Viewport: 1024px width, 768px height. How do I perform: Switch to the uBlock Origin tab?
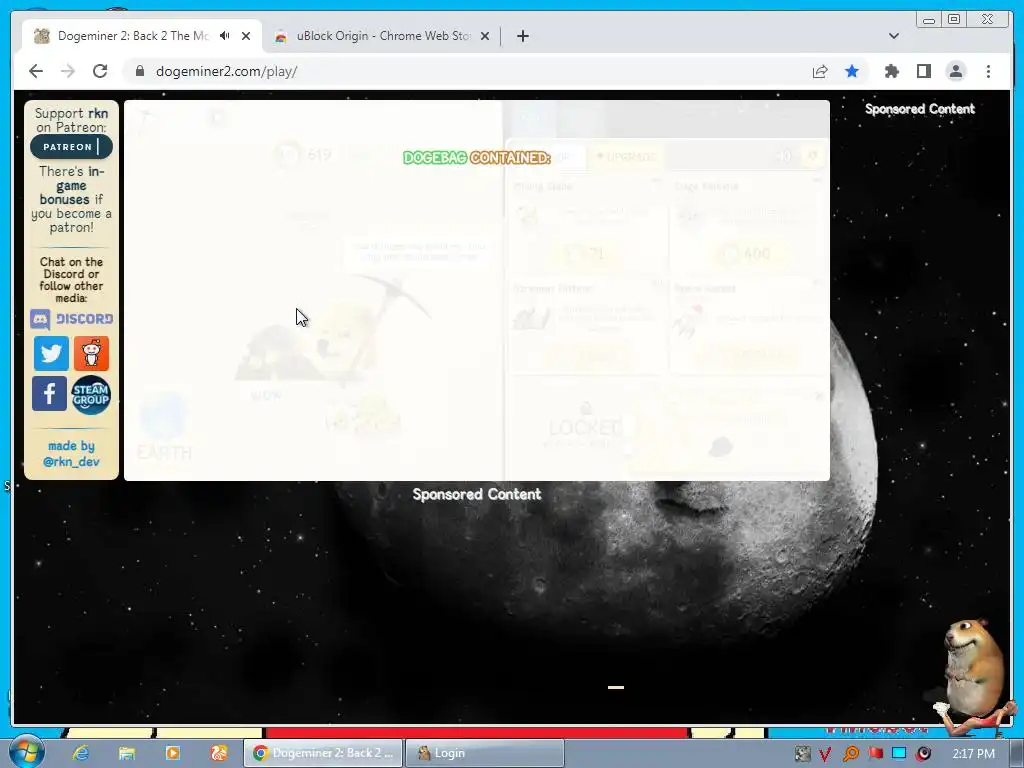382,36
